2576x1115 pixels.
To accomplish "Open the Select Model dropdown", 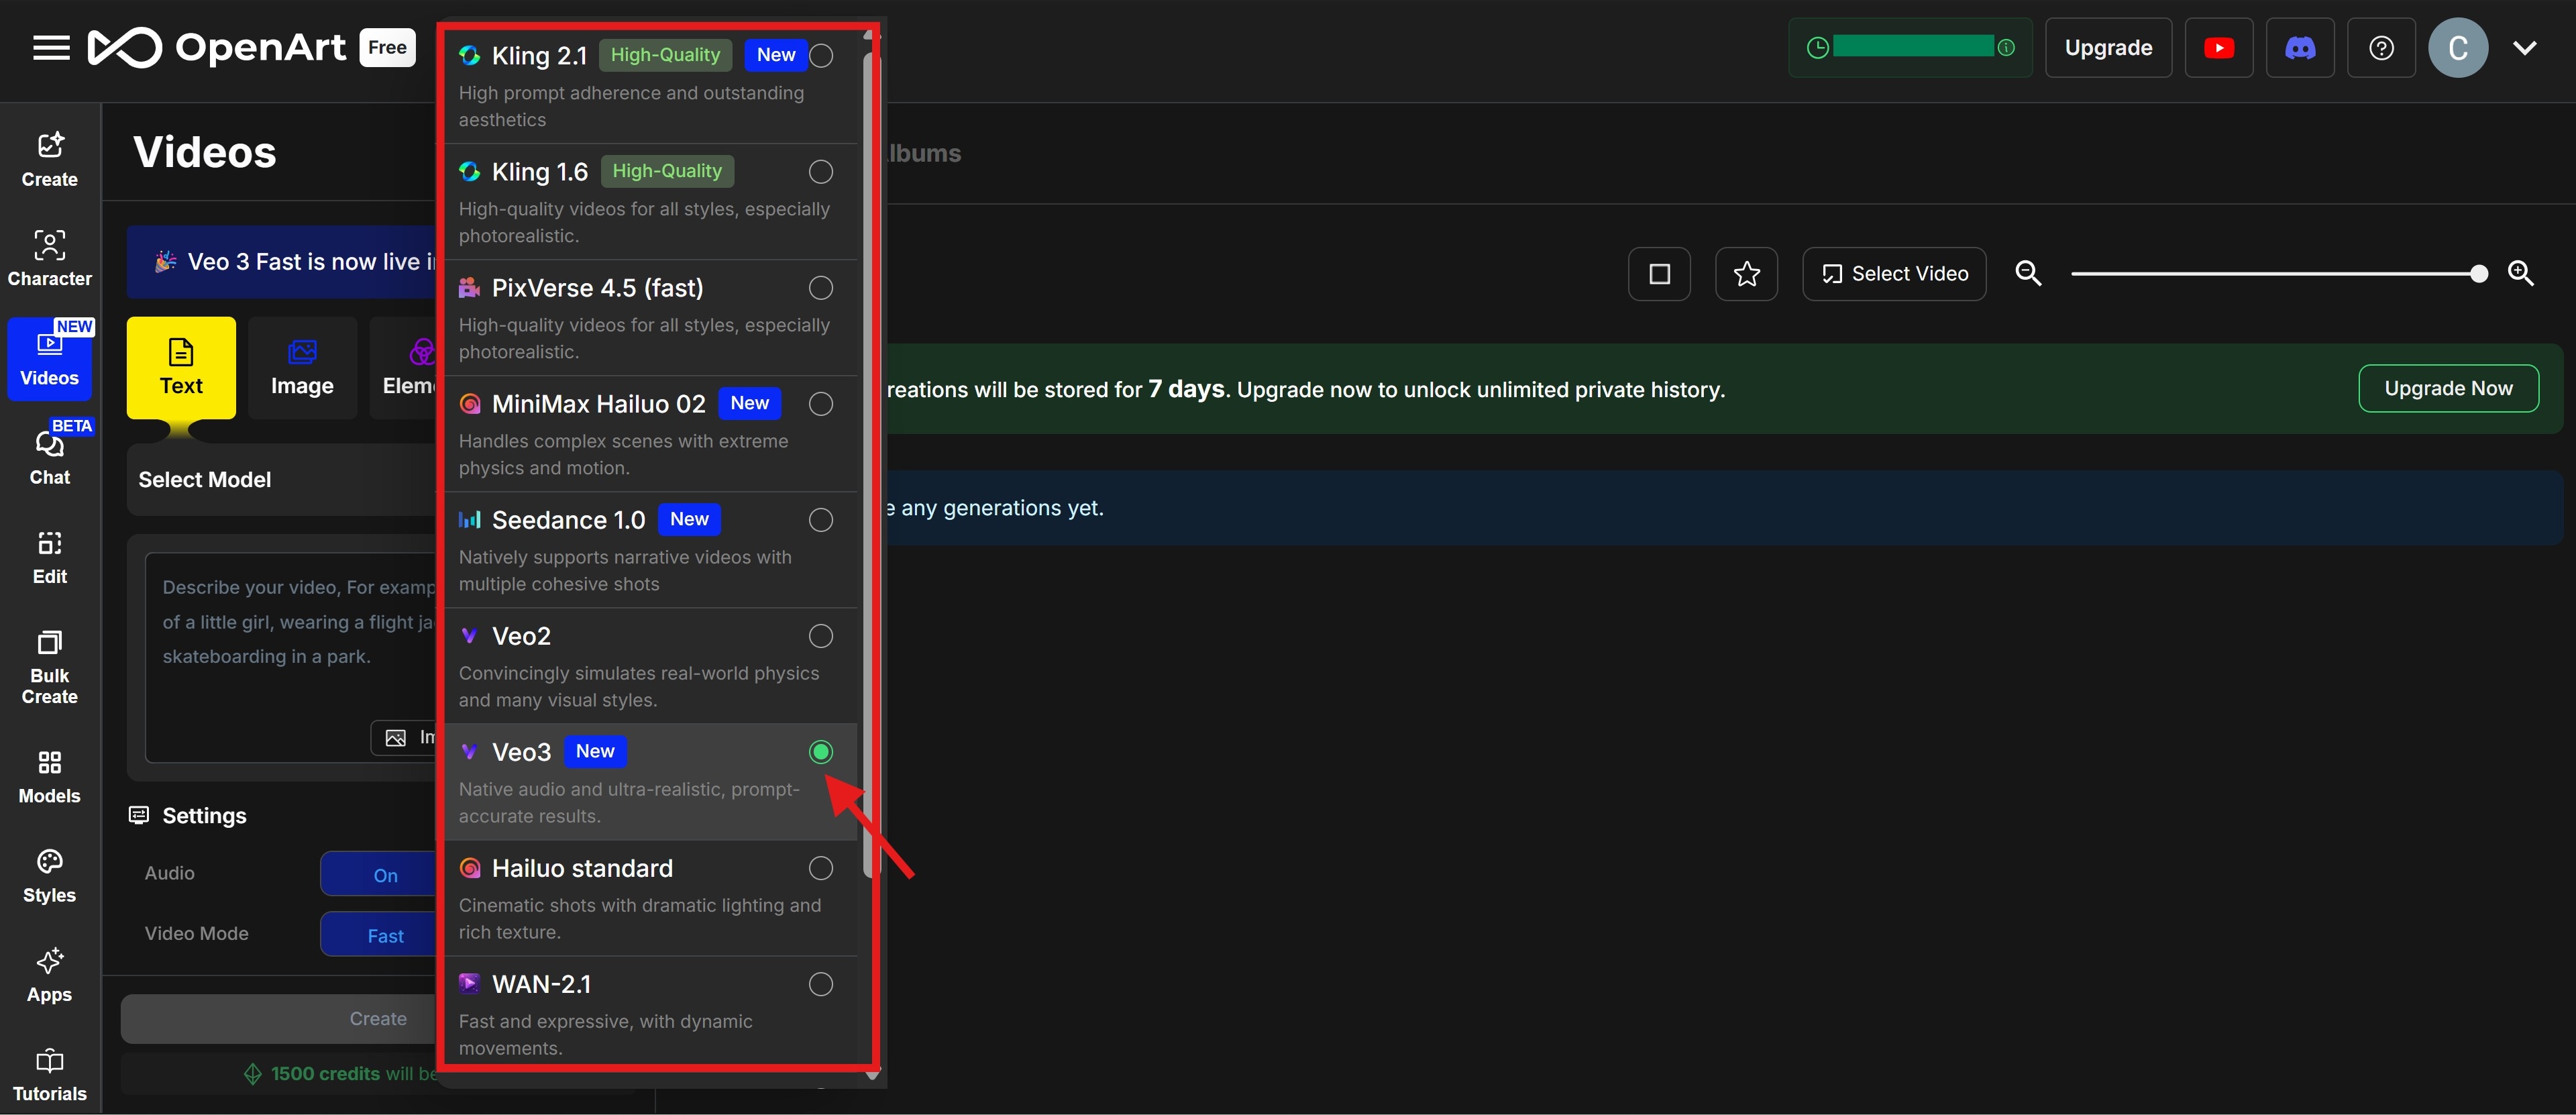I will point(282,479).
